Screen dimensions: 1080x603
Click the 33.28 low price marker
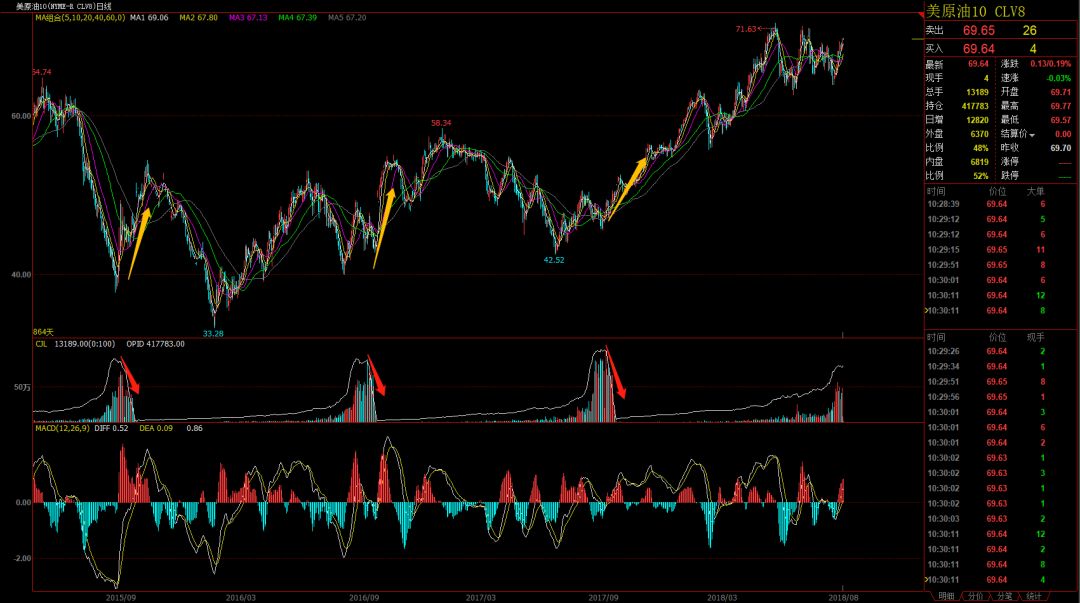213,334
